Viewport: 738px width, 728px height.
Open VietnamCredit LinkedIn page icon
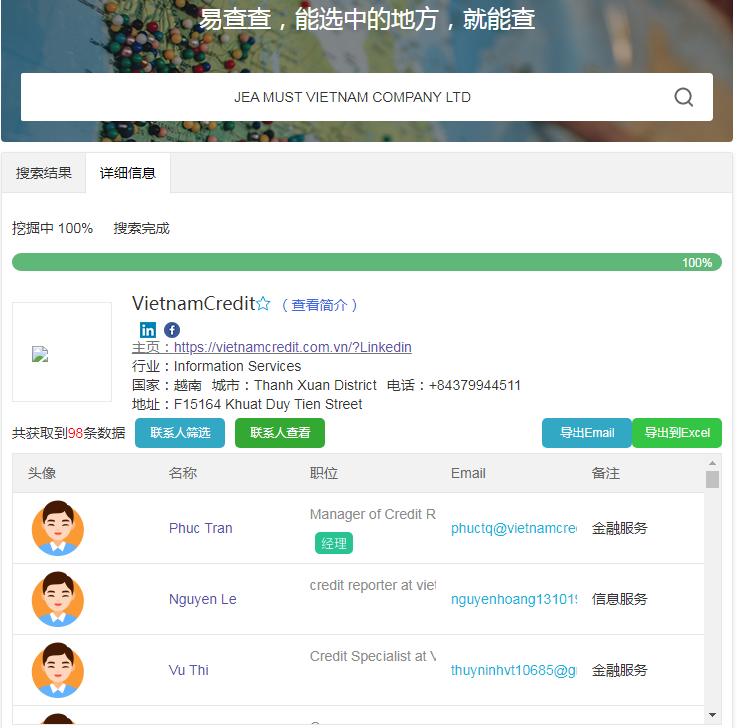pyautogui.click(x=148, y=330)
